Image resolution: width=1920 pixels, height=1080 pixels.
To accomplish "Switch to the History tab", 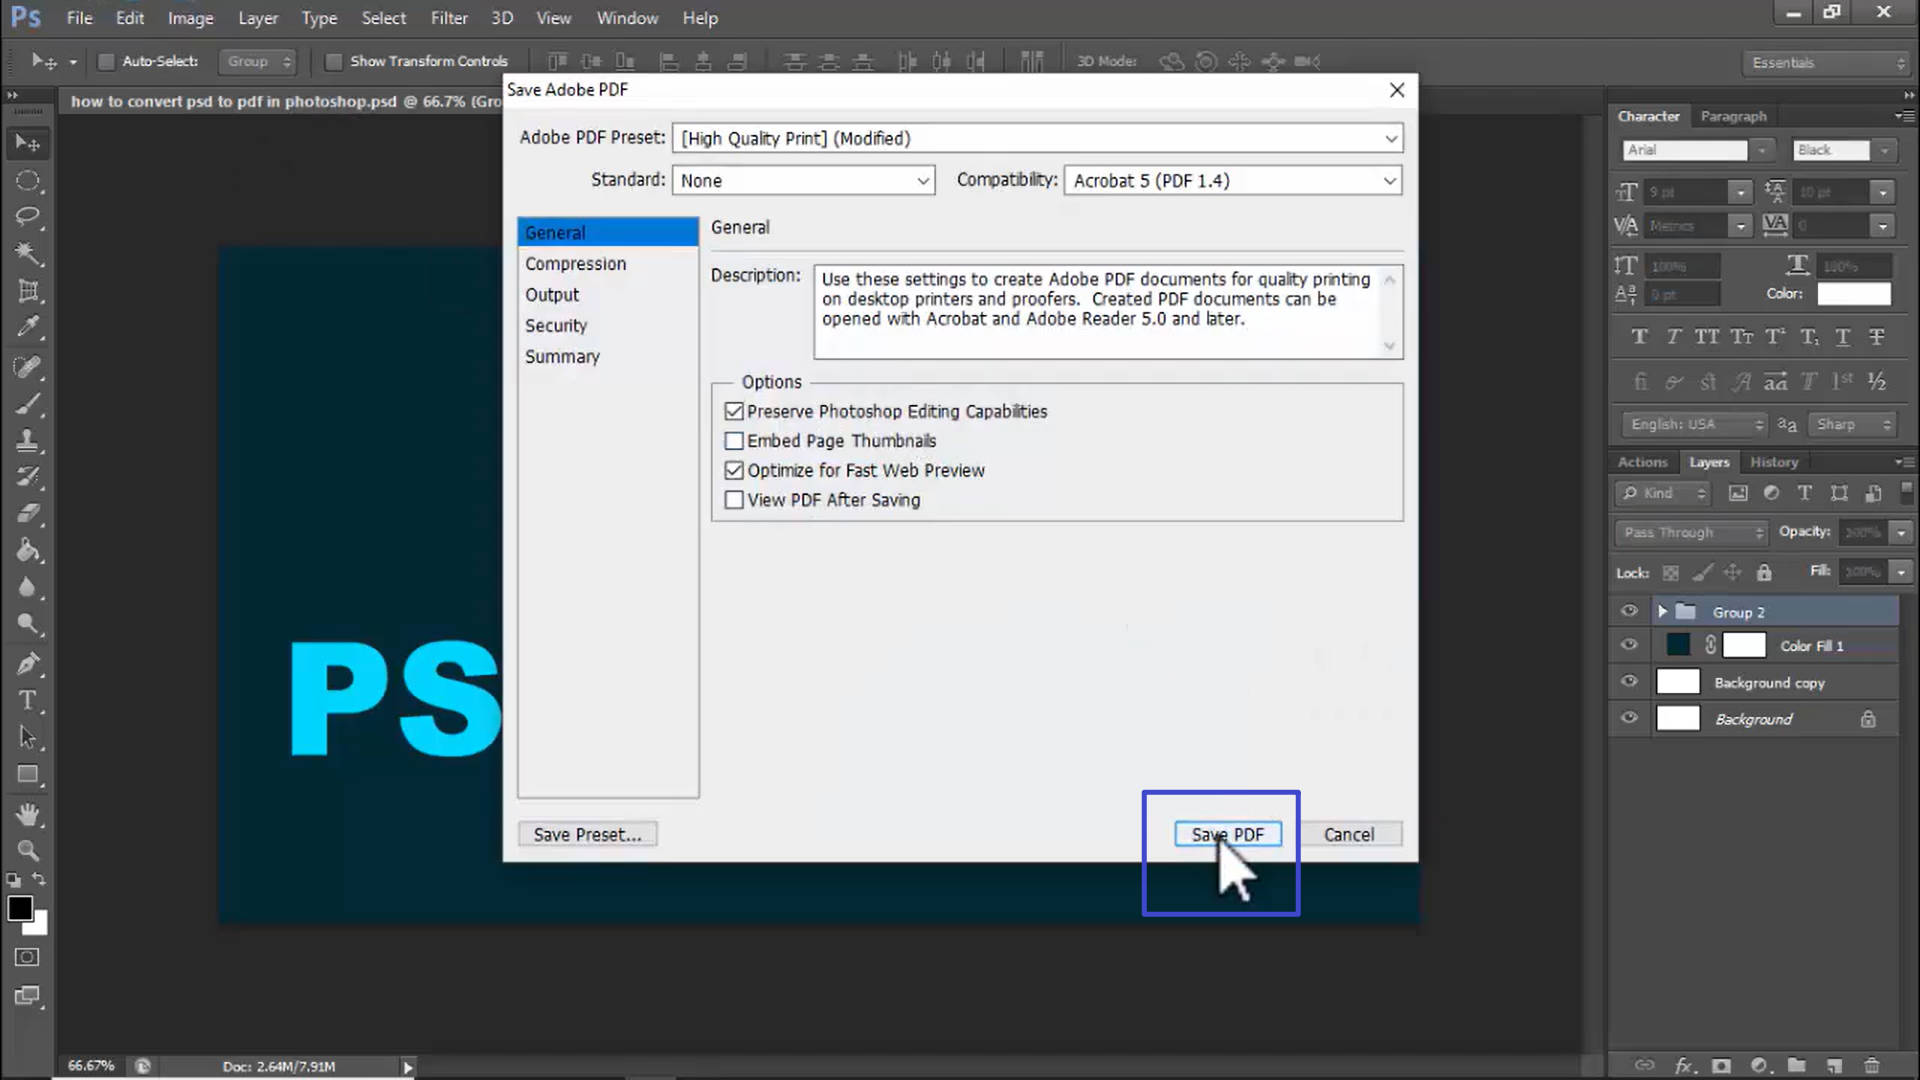I will tap(1774, 462).
